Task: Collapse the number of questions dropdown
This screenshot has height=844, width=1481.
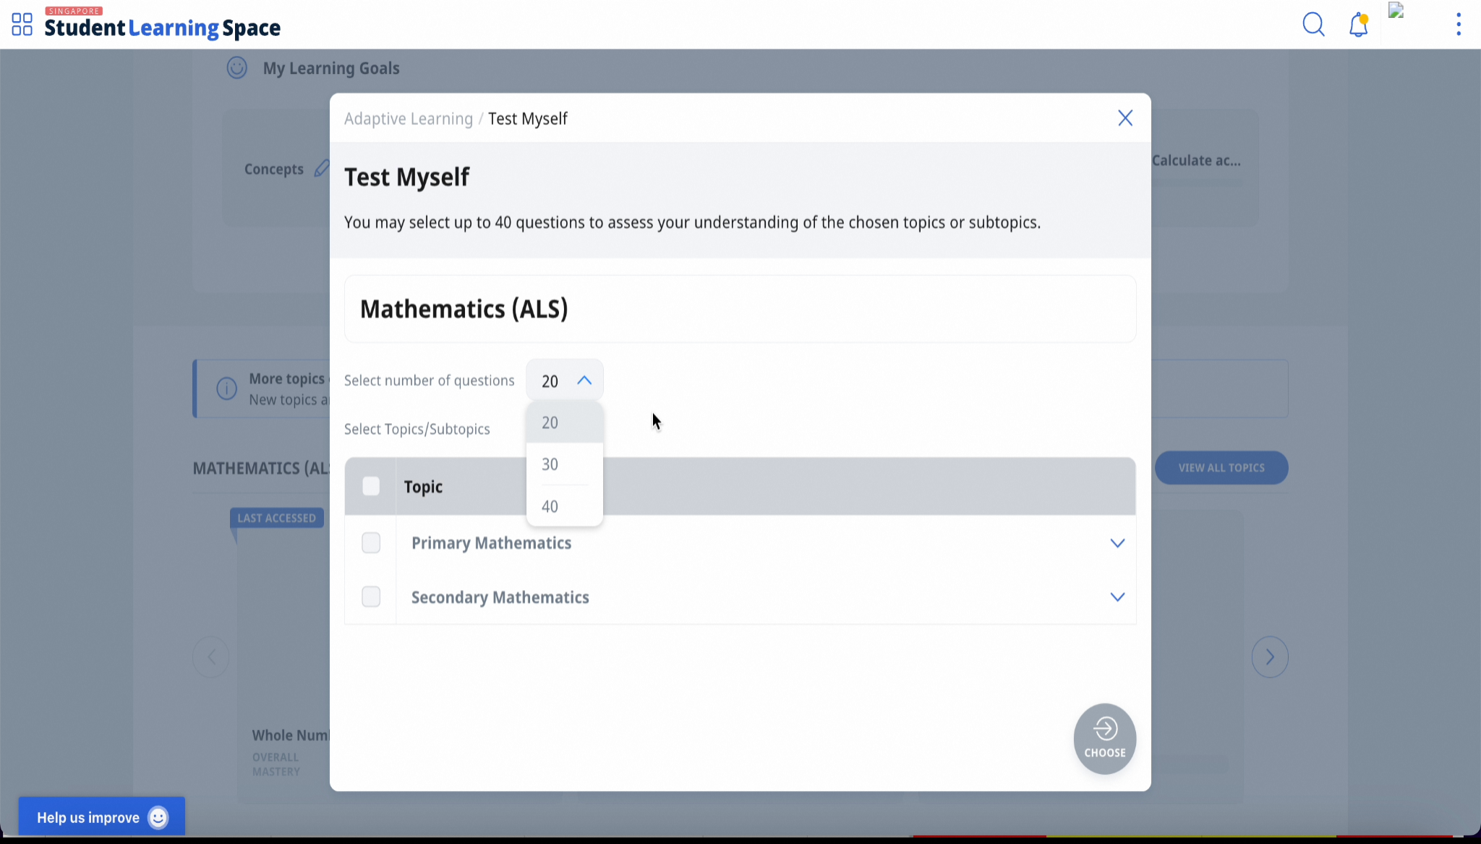Action: [x=585, y=380]
